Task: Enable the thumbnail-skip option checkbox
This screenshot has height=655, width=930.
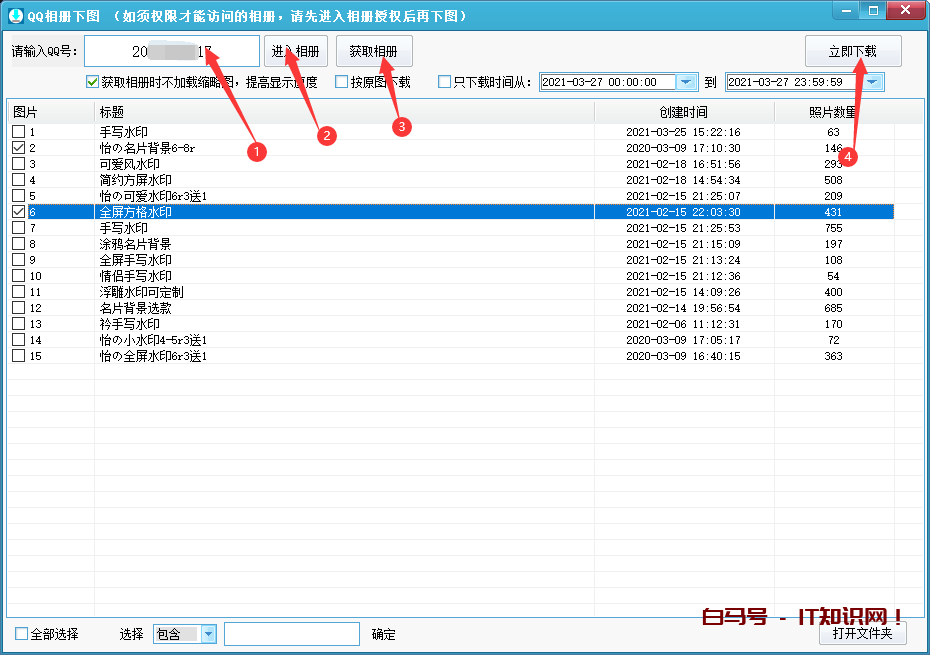Action: pos(93,82)
